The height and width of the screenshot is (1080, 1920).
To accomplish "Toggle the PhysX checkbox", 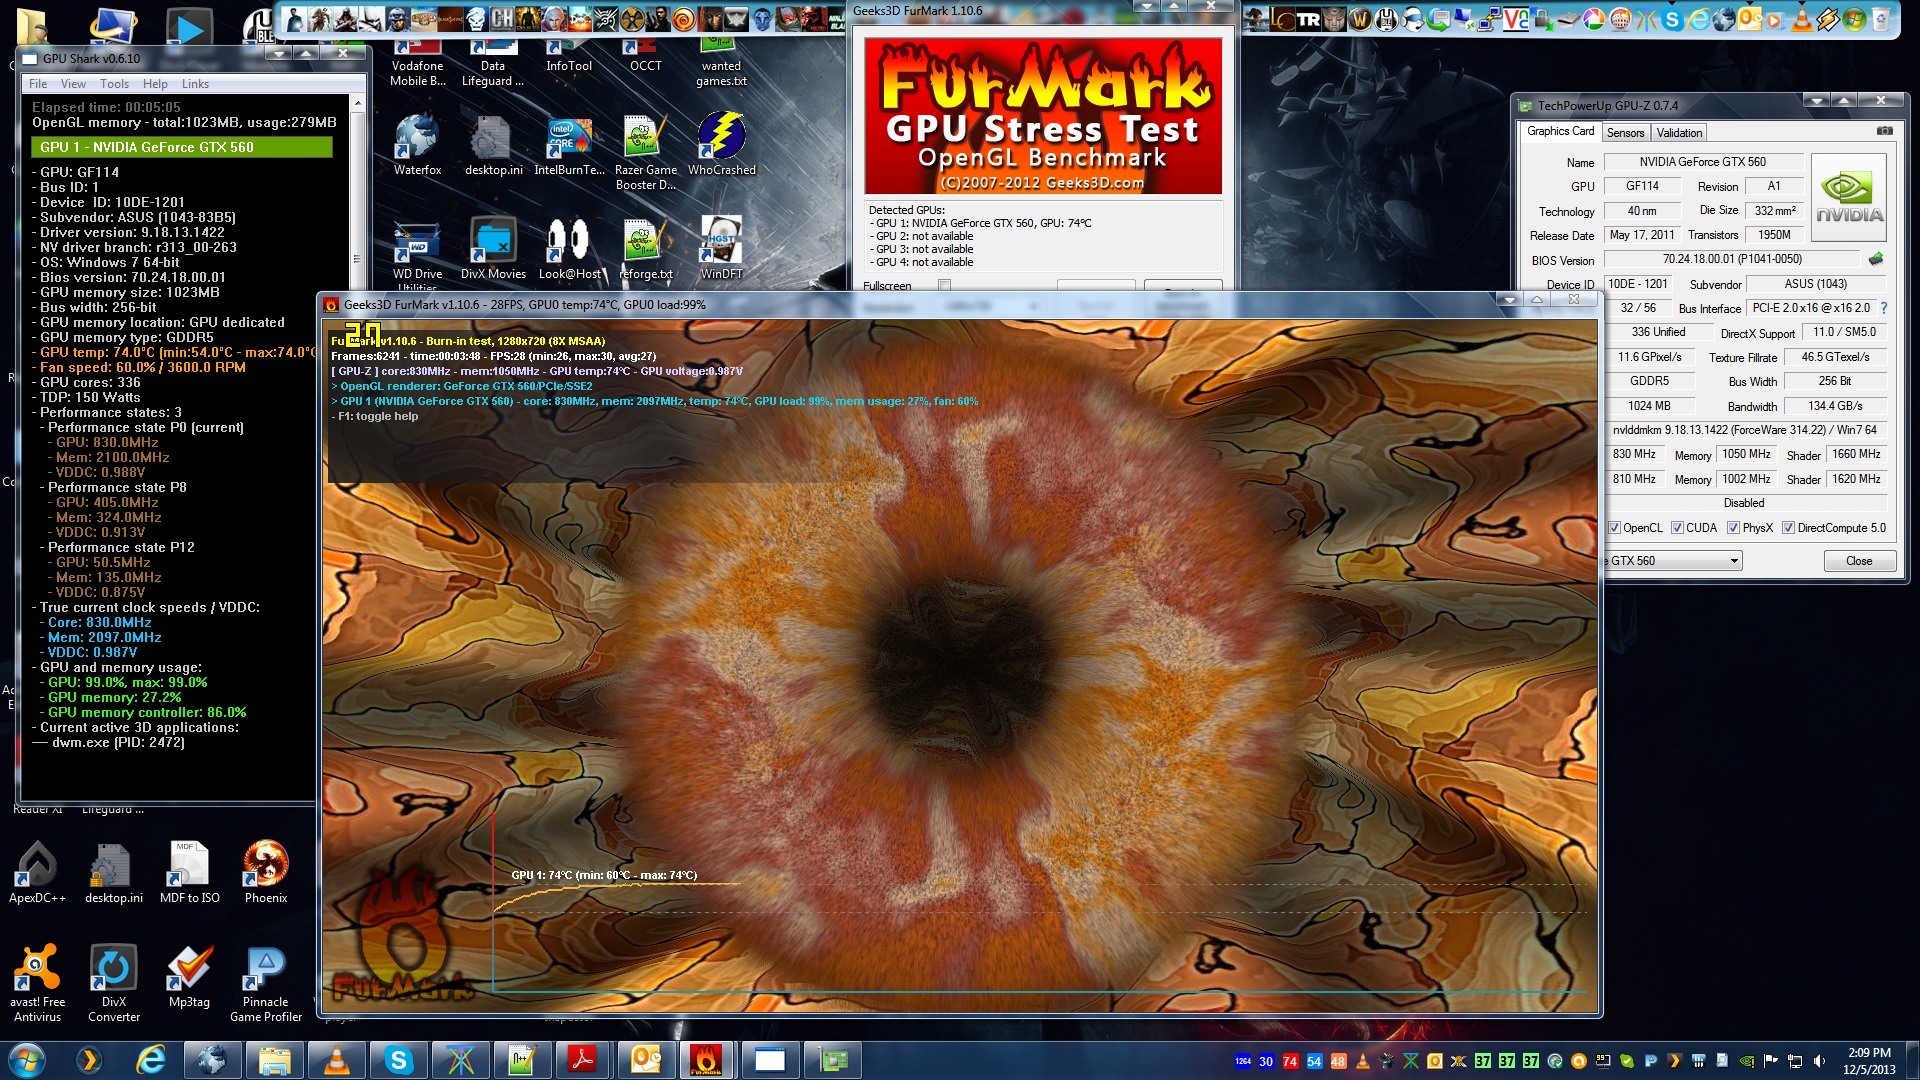I will (x=1733, y=528).
